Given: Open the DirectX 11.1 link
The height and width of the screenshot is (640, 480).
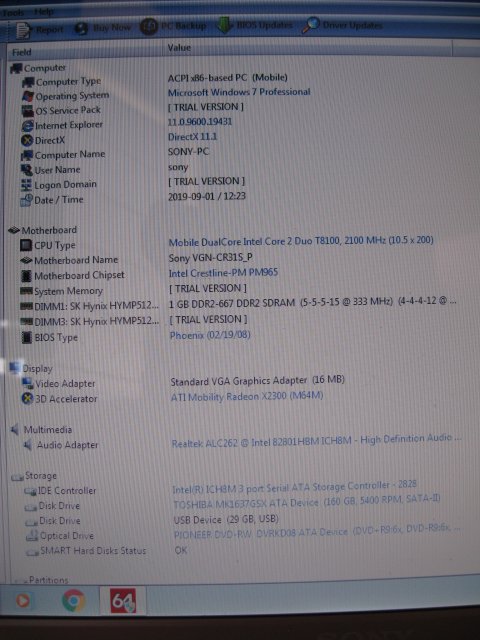Looking at the screenshot, I should [x=192, y=137].
